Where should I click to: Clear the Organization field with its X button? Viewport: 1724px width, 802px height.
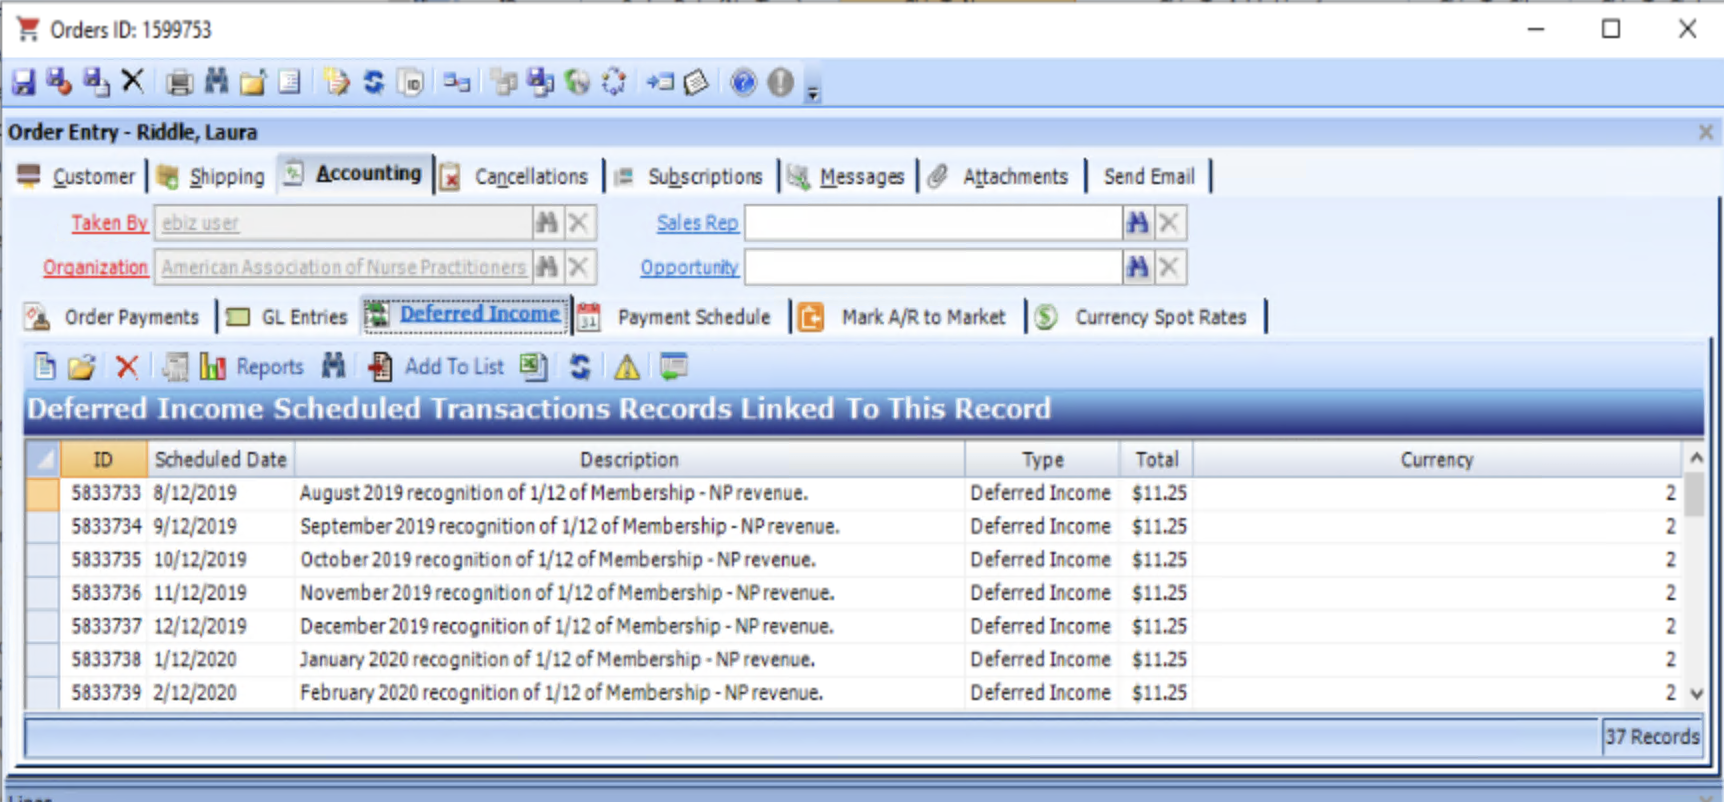coord(578,267)
